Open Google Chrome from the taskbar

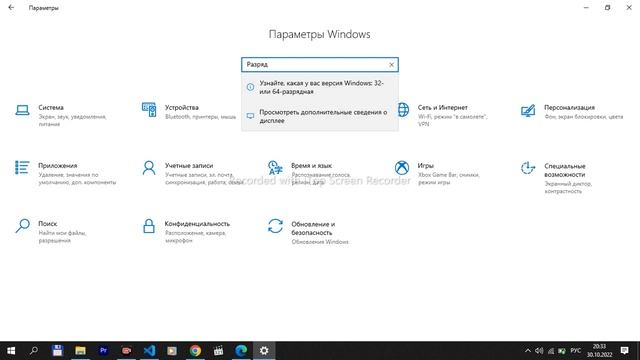tap(195, 351)
